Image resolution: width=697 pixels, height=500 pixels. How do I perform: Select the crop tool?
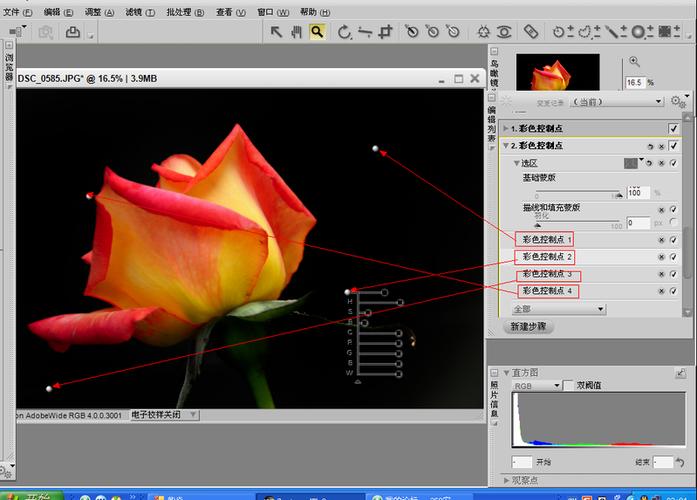tap(385, 32)
